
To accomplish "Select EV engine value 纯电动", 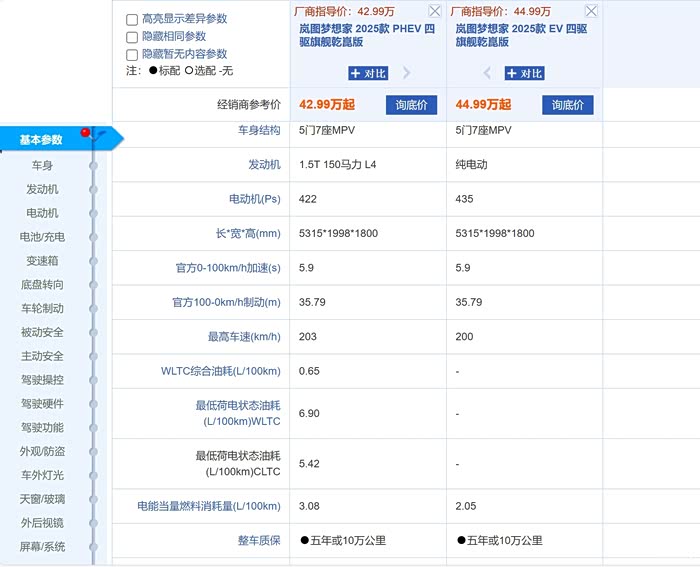I will [471, 165].
